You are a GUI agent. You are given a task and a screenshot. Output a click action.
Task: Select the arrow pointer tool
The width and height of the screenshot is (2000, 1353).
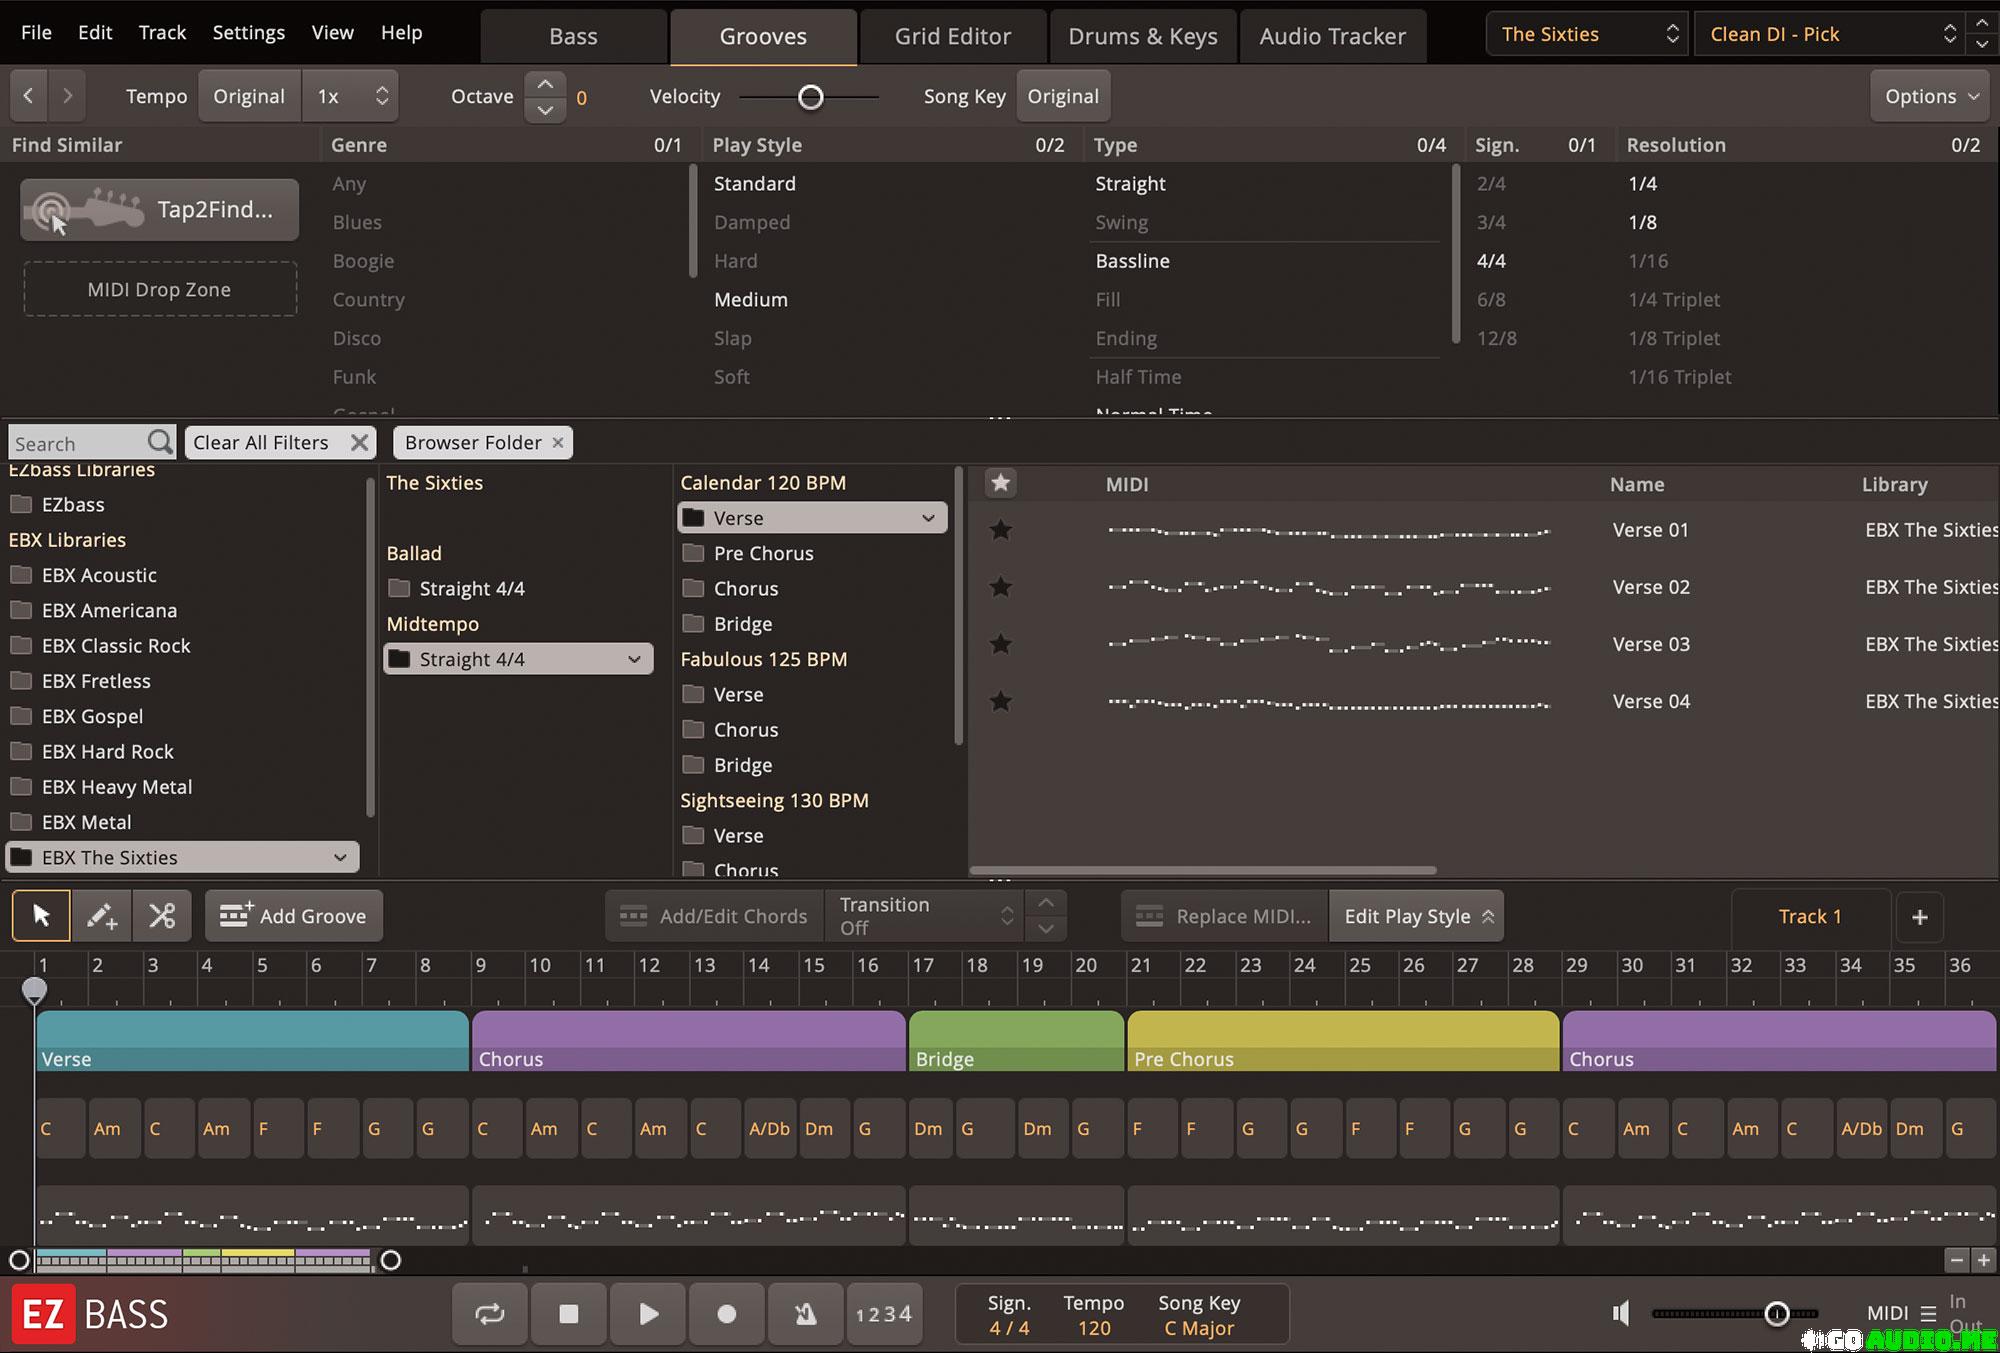[x=41, y=916]
